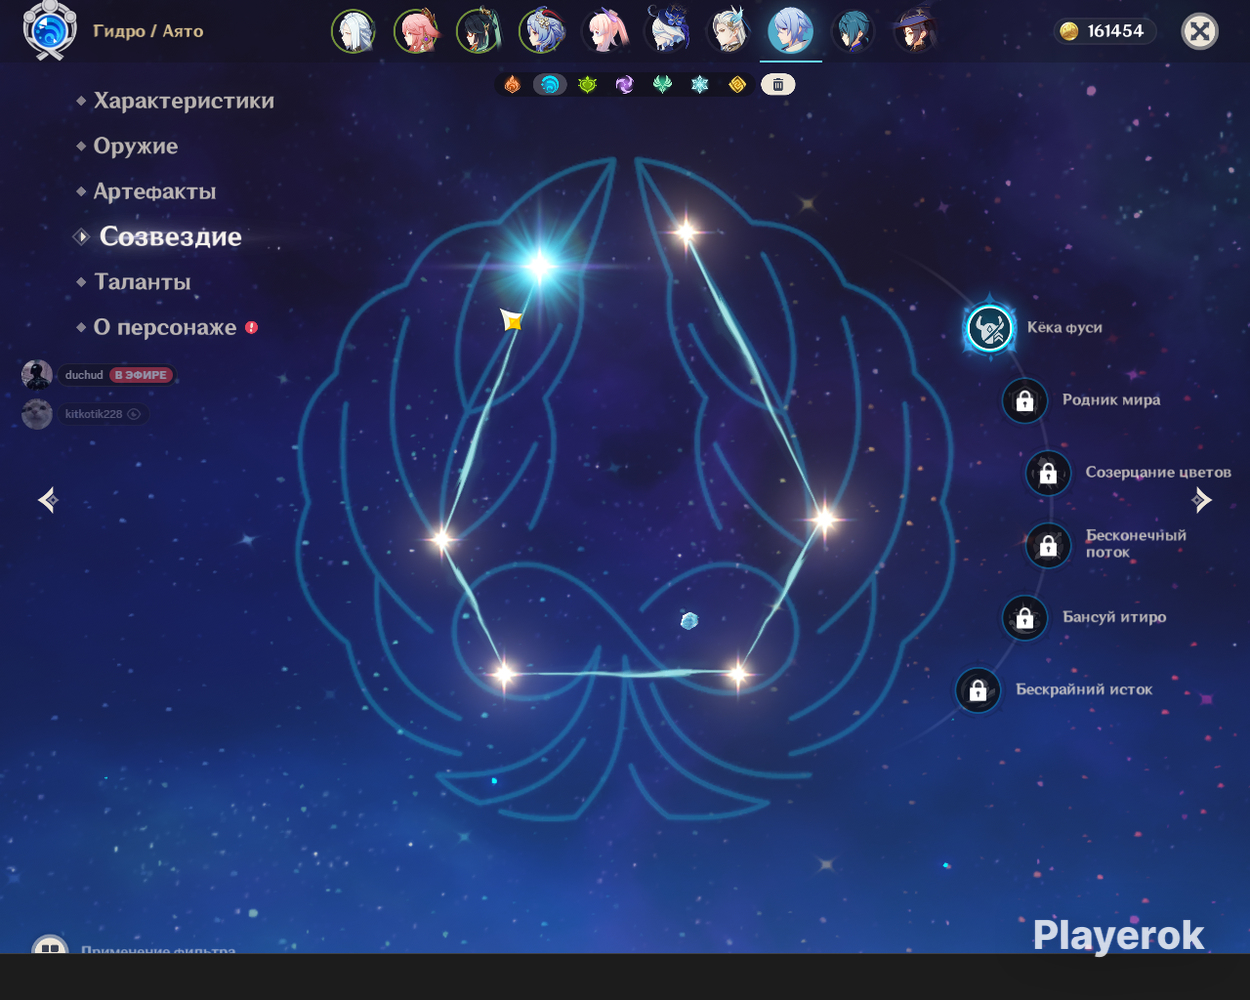Select the light pink-haired character portrait
This screenshot has height=1000, width=1250.
click(x=605, y=31)
